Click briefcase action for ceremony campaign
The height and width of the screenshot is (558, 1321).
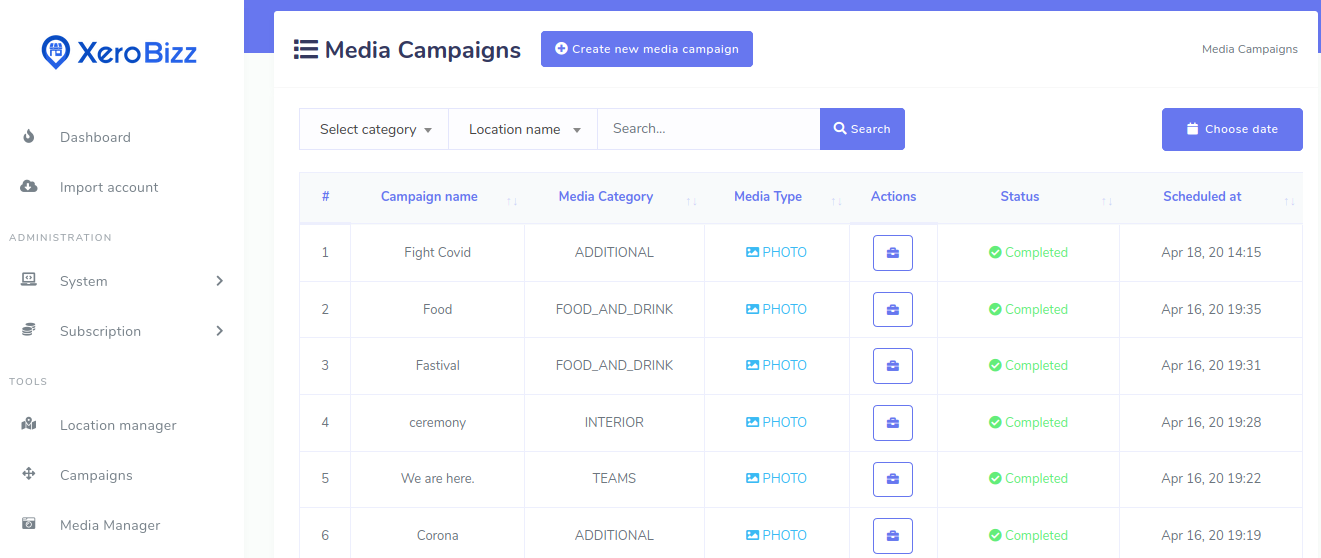point(893,423)
